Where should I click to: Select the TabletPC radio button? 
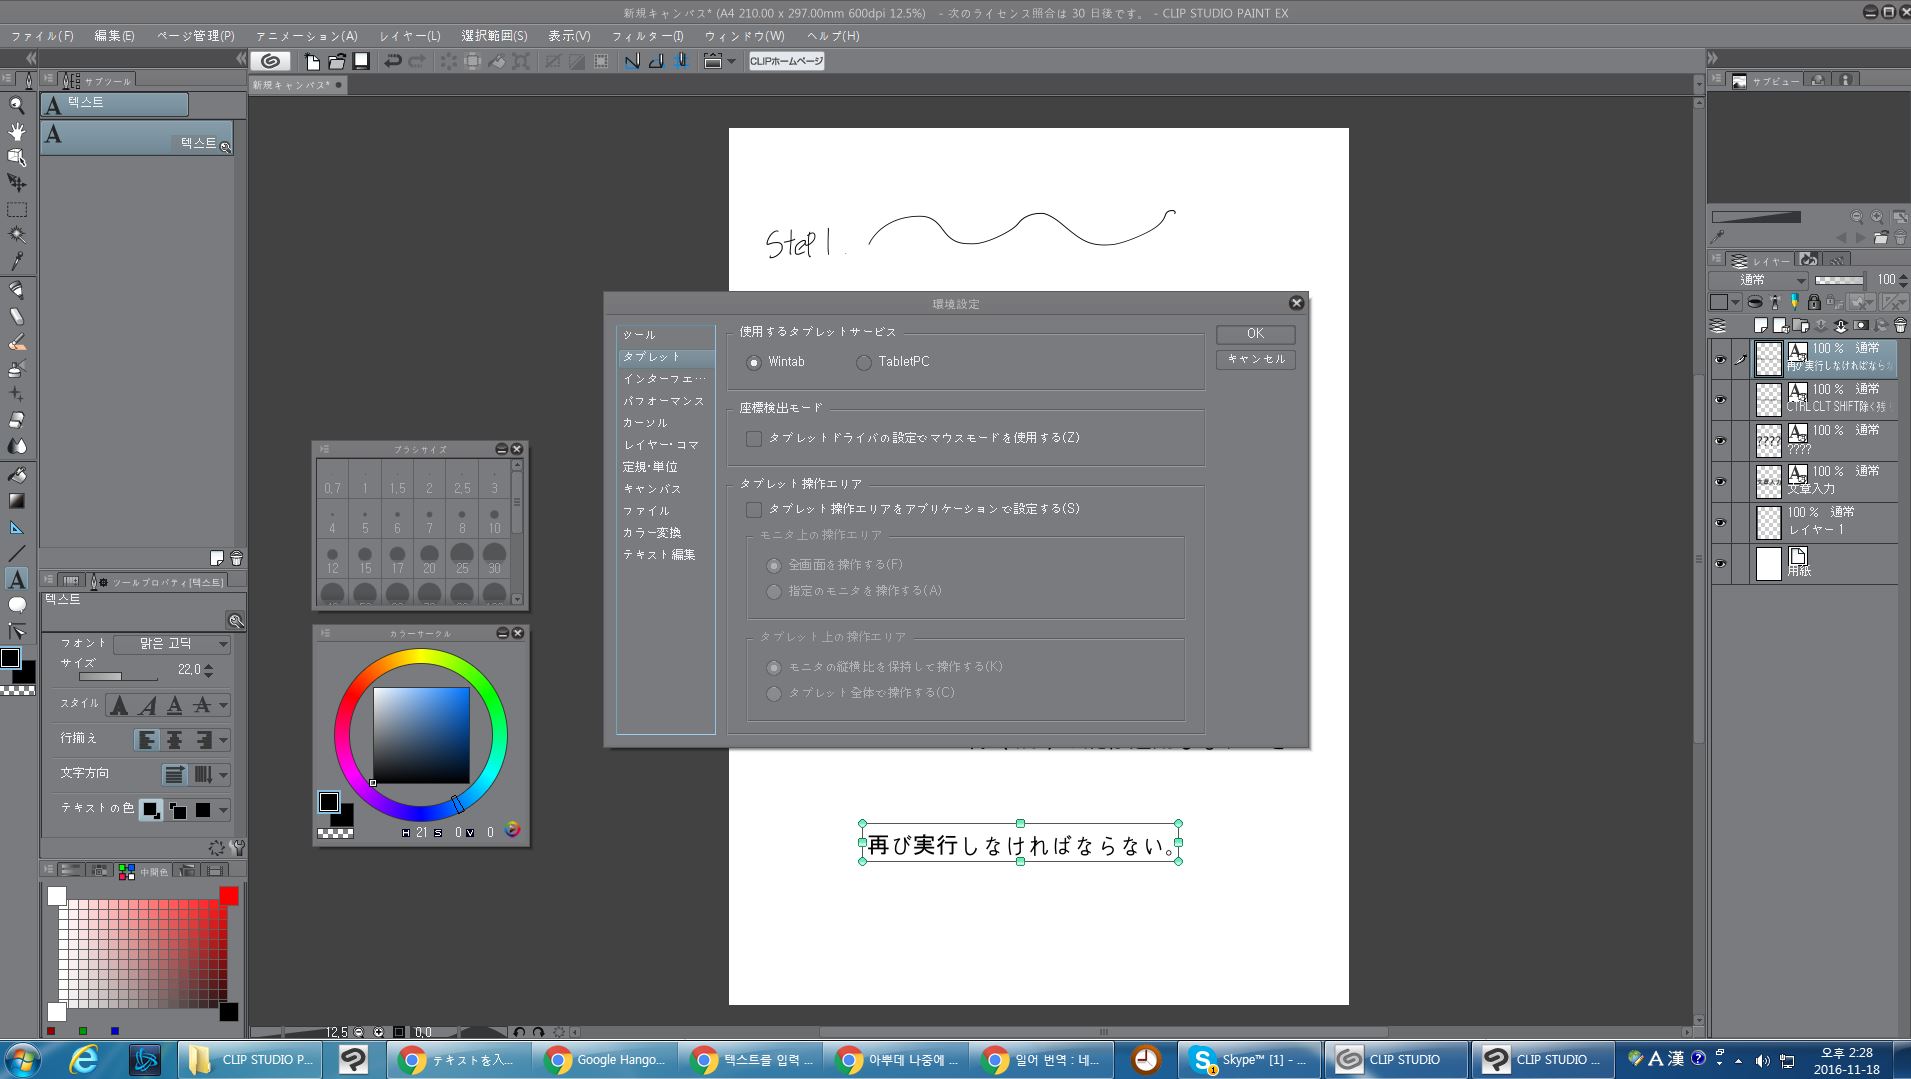coord(864,363)
